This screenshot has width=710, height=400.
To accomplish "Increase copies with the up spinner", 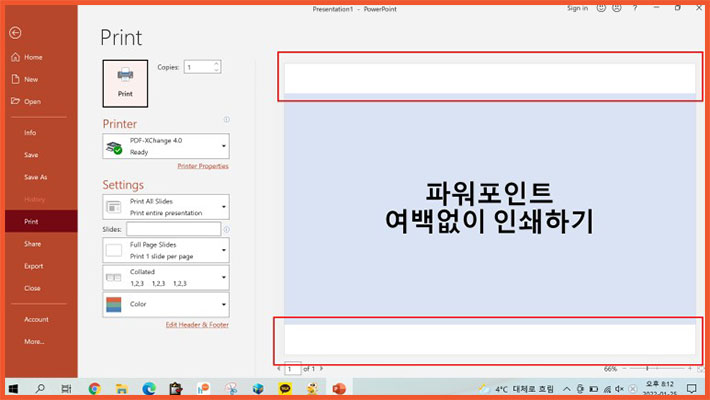I will pyautogui.click(x=216, y=64).
